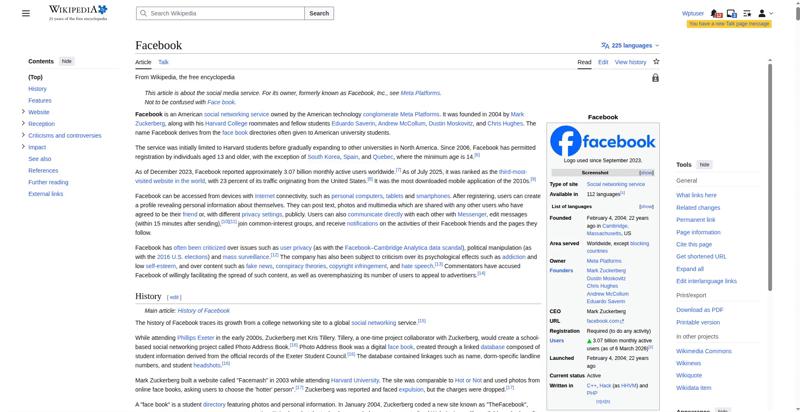Expand the Website section in contents
The image size is (800, 412).
pyautogui.click(x=23, y=112)
